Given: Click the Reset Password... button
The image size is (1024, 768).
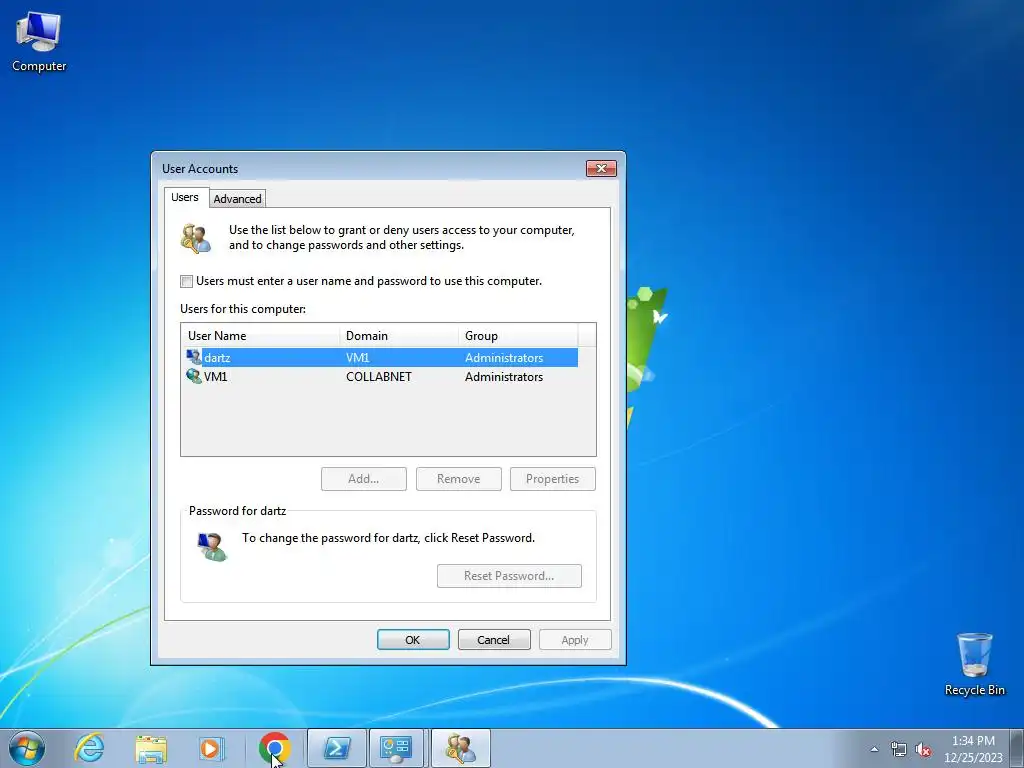Looking at the screenshot, I should click(509, 576).
